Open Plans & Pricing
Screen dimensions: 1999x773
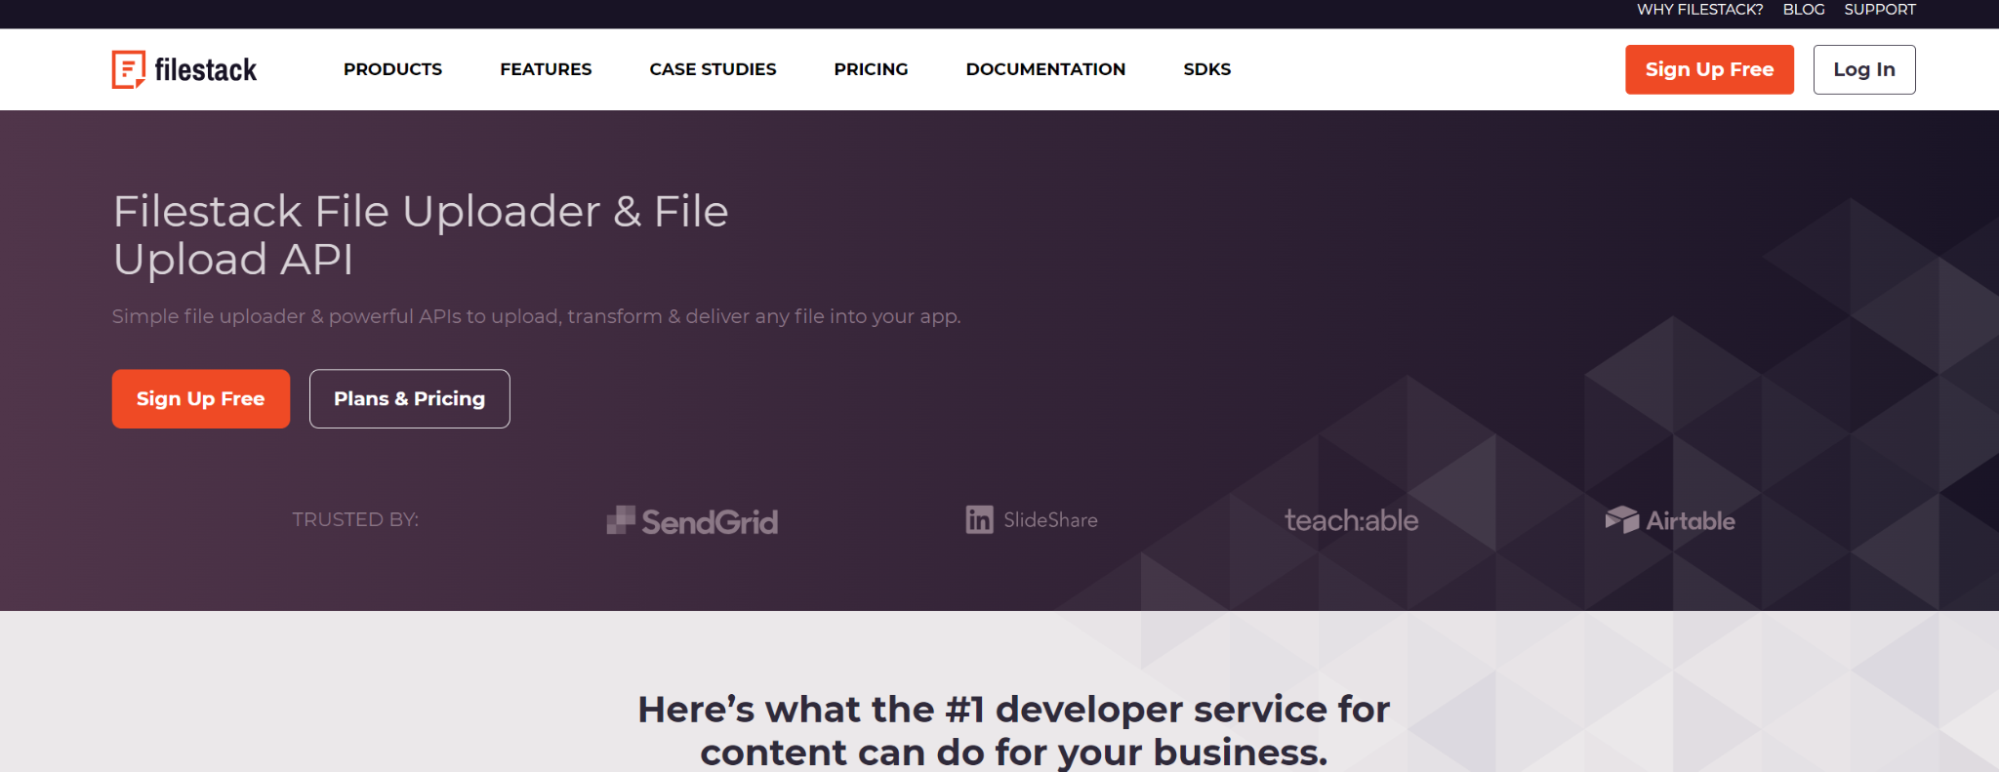click(x=409, y=399)
